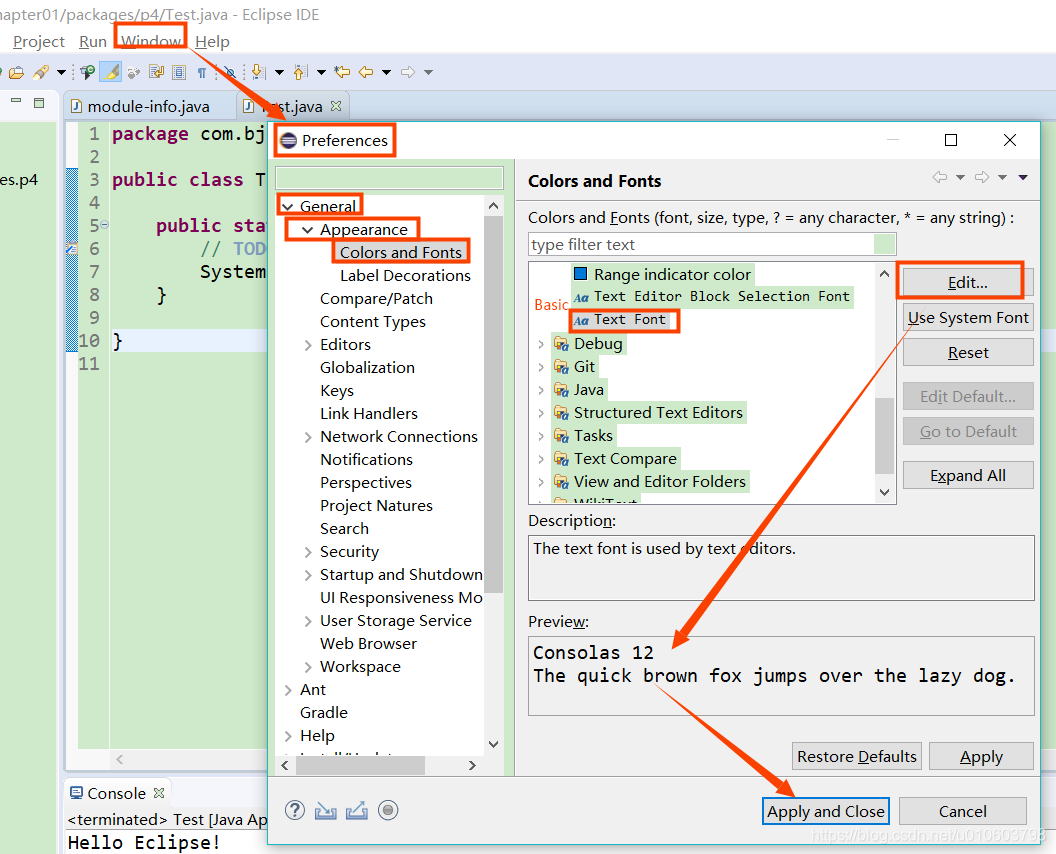
Task: Expand the Editors tree node
Action: (308, 345)
